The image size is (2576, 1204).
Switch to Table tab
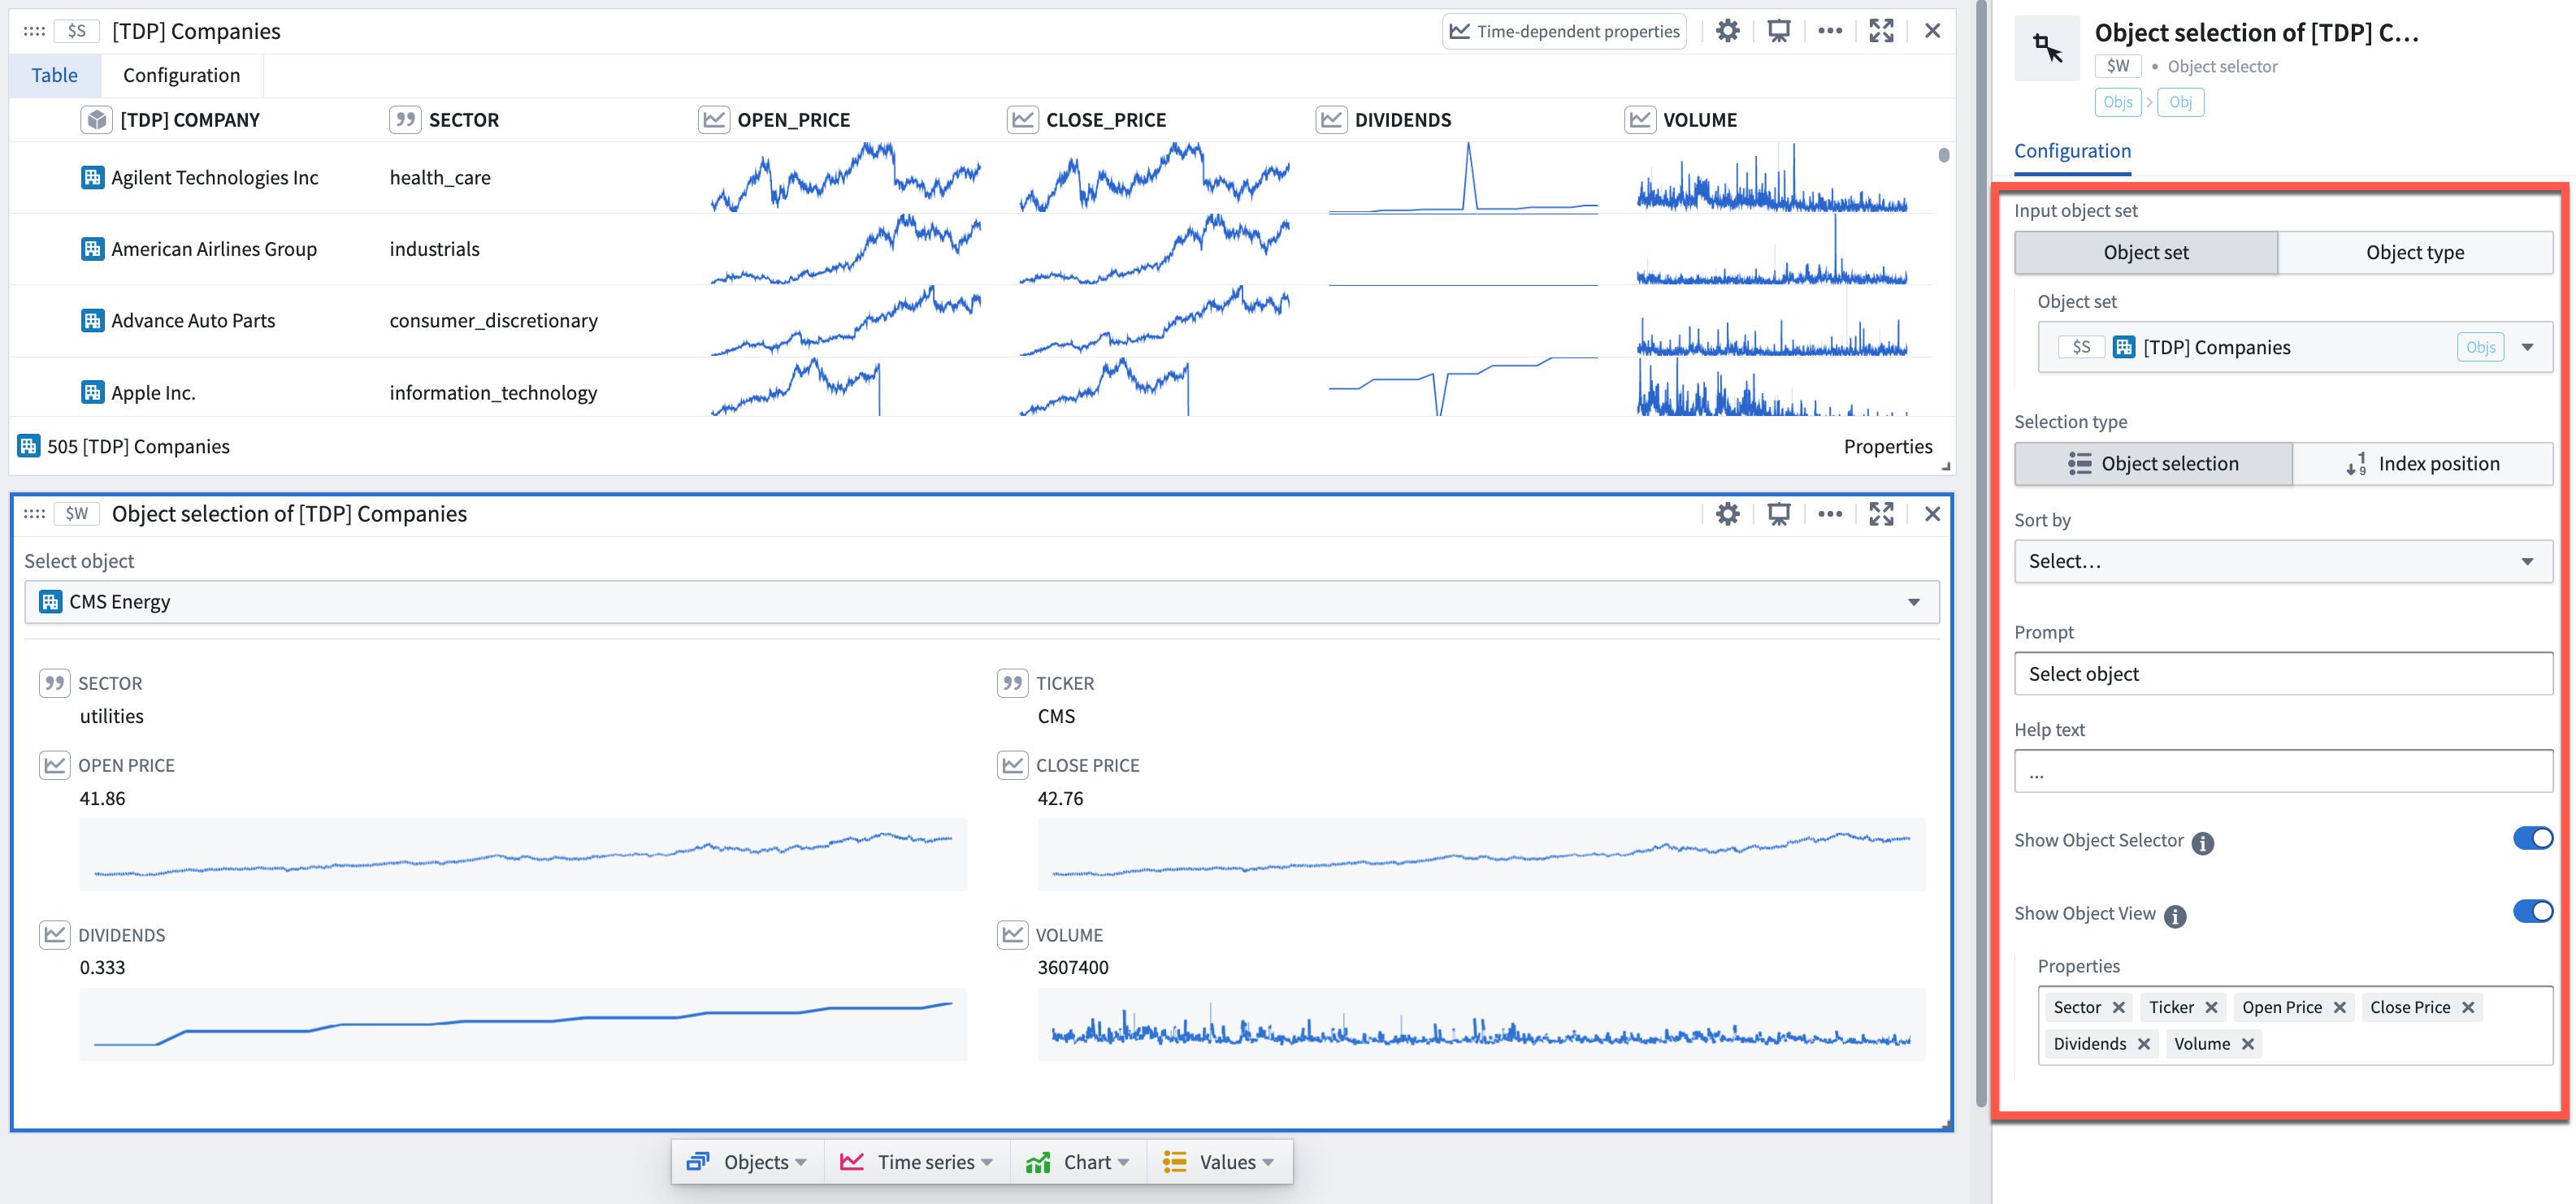(54, 75)
